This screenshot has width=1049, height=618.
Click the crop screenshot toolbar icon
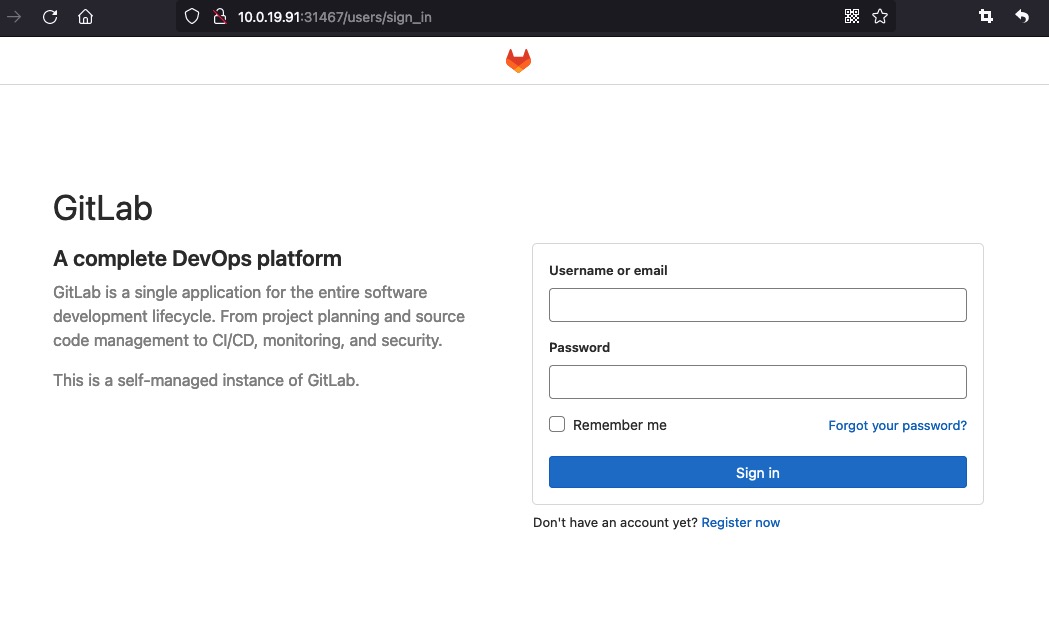coord(985,17)
